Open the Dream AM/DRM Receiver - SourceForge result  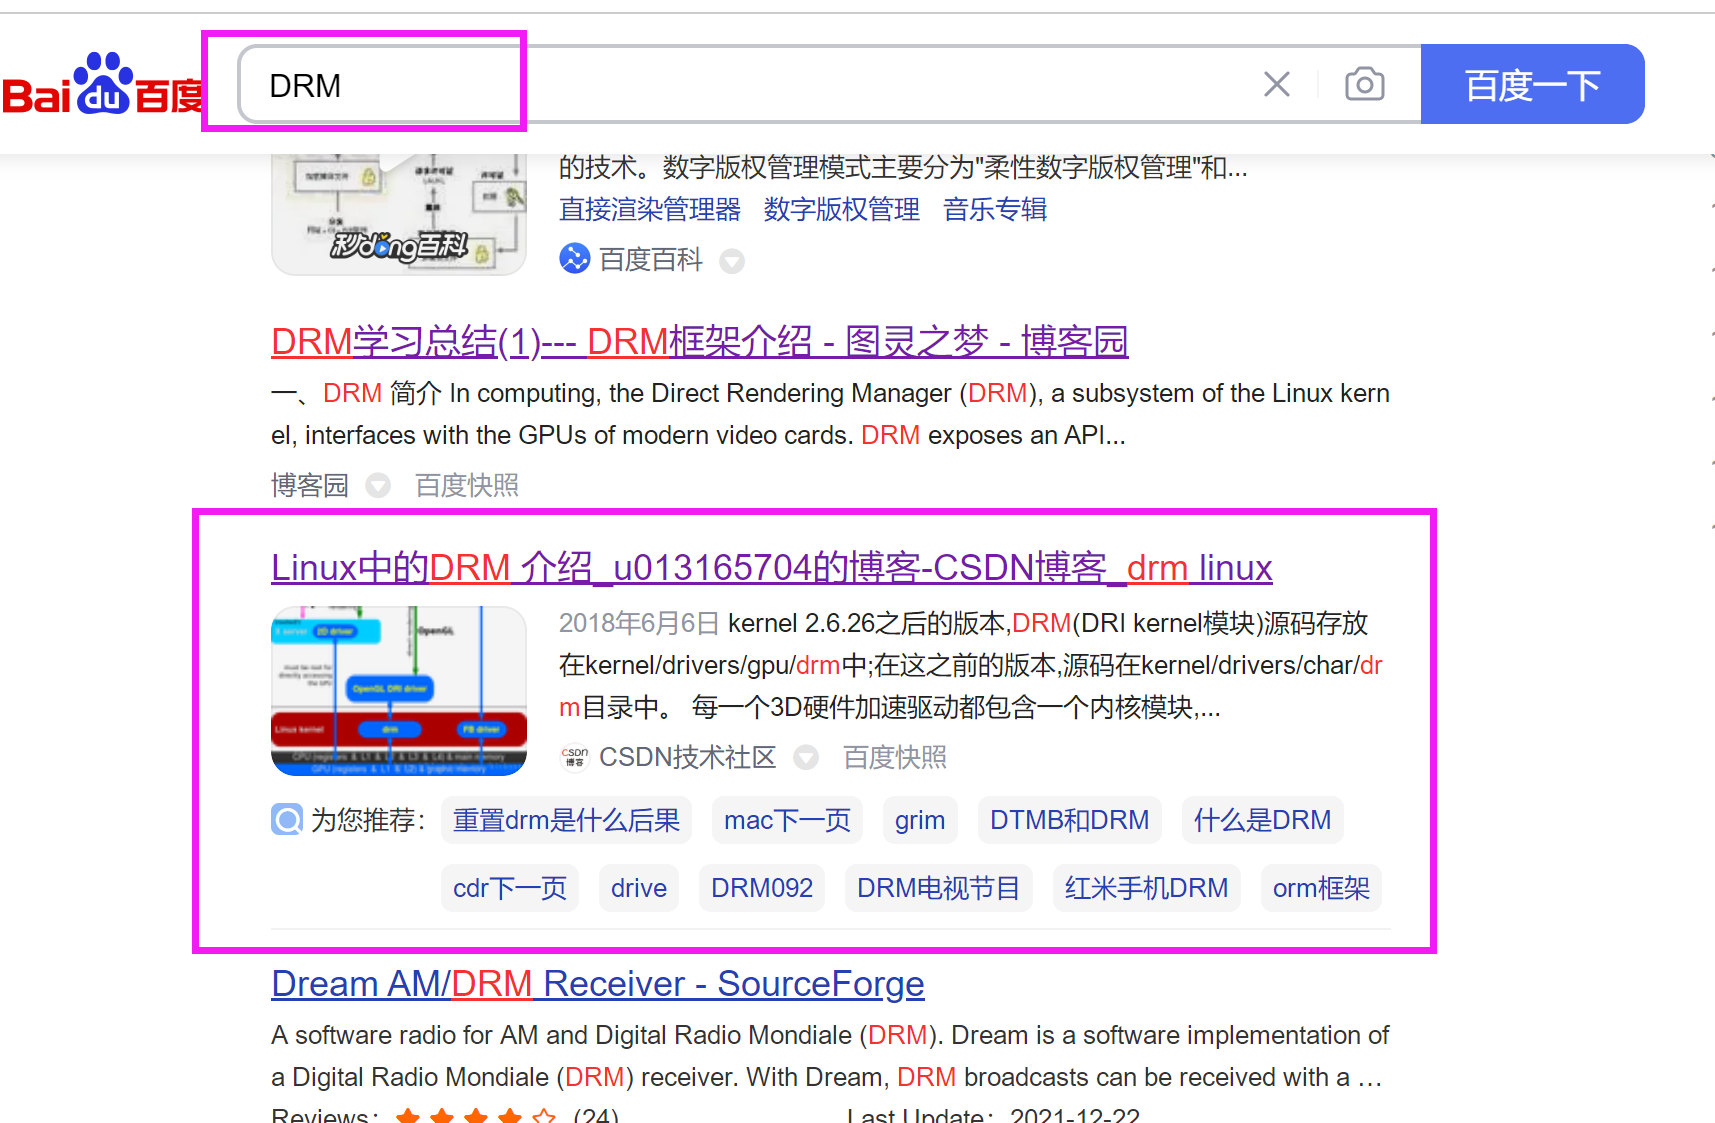(598, 984)
